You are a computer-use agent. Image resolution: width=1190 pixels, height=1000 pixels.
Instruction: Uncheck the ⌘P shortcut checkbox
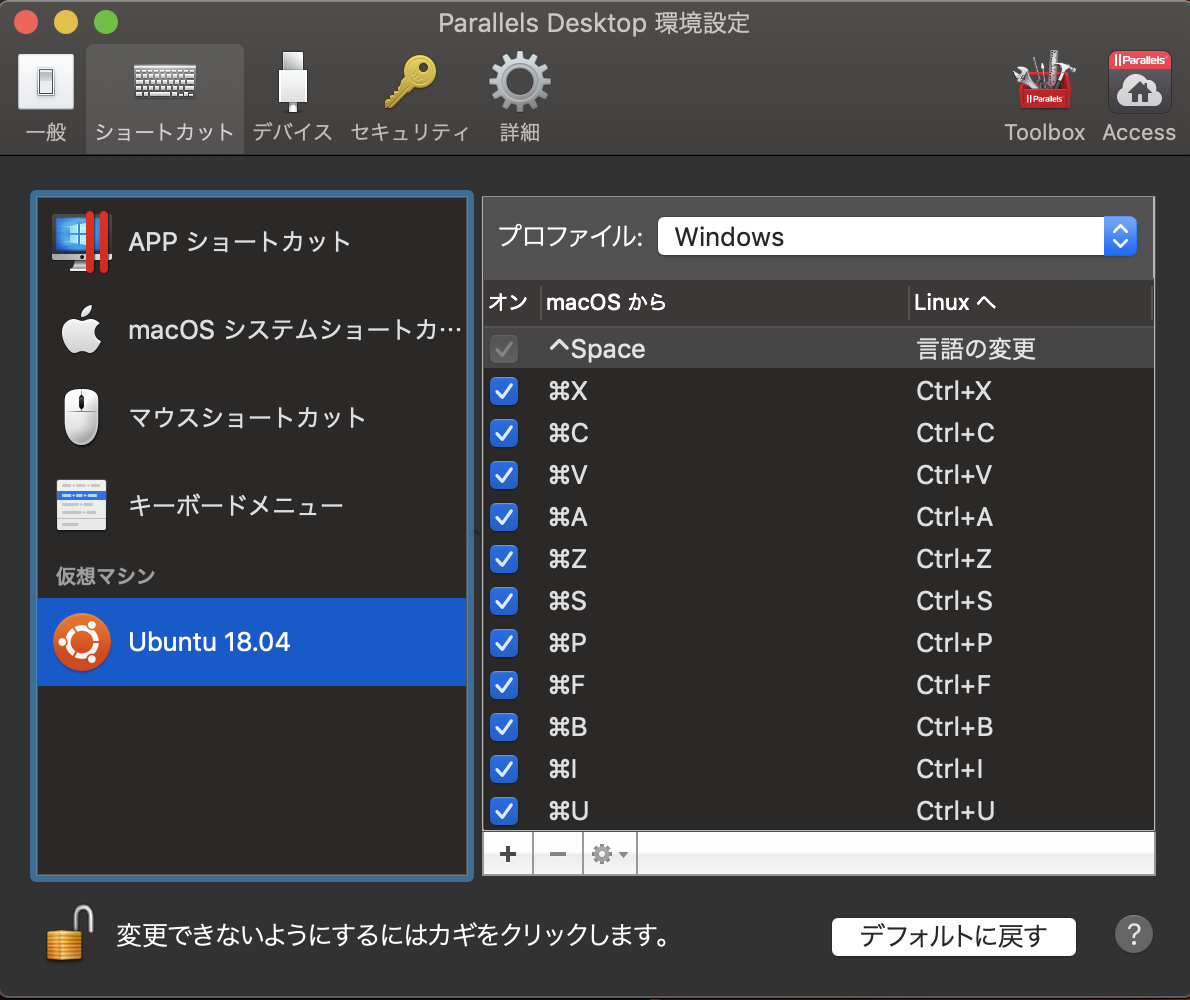pos(504,643)
